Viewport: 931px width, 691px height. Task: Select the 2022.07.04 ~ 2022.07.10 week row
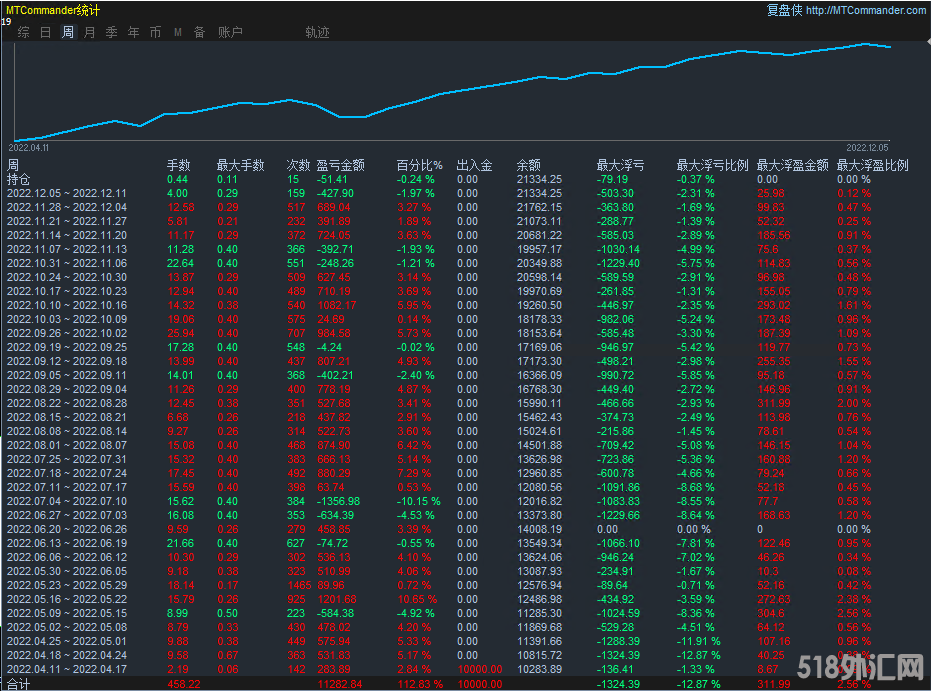tap(67, 501)
